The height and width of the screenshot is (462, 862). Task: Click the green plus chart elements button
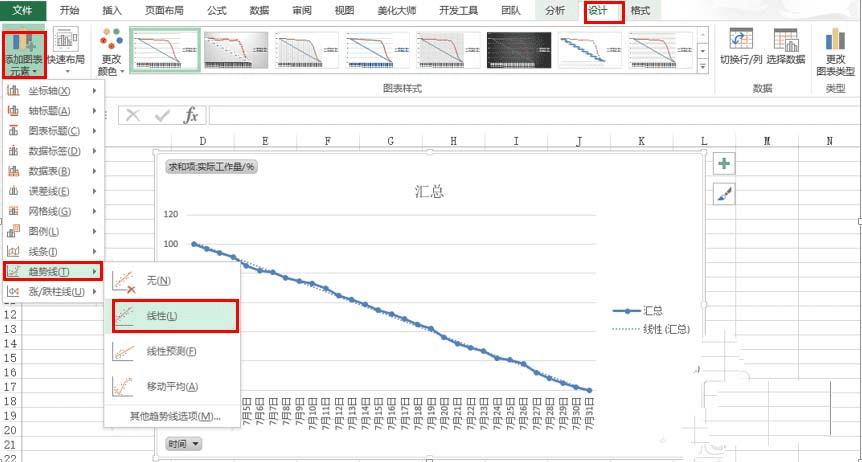724,163
